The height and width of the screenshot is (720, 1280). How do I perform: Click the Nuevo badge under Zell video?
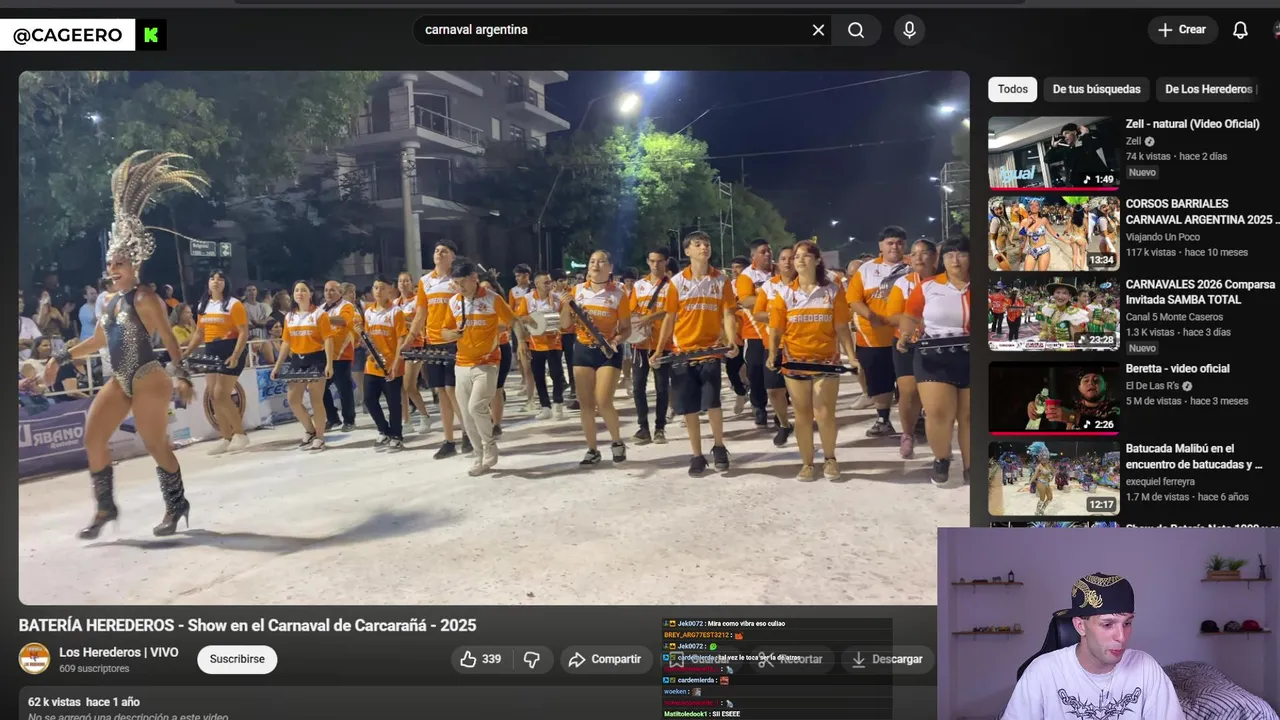(x=1142, y=173)
